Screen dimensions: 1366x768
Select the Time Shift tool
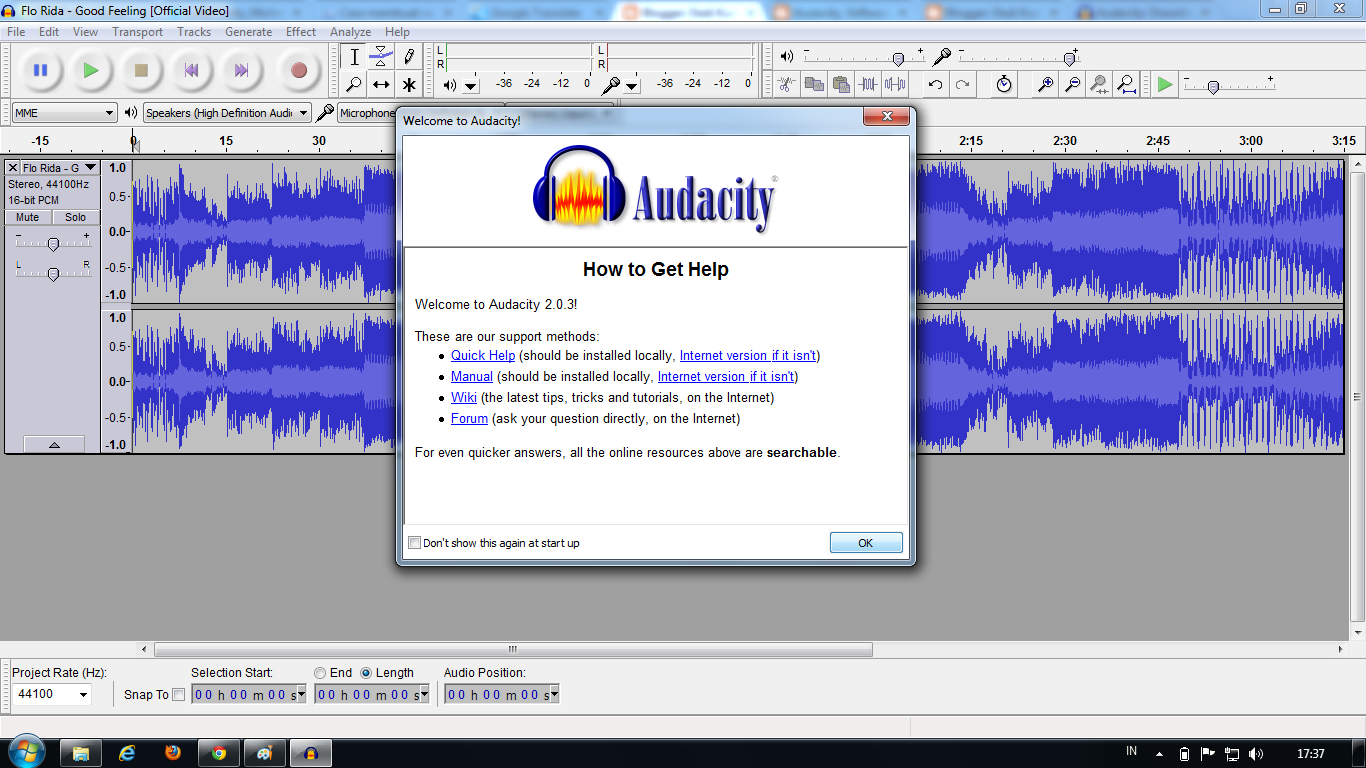(x=380, y=85)
